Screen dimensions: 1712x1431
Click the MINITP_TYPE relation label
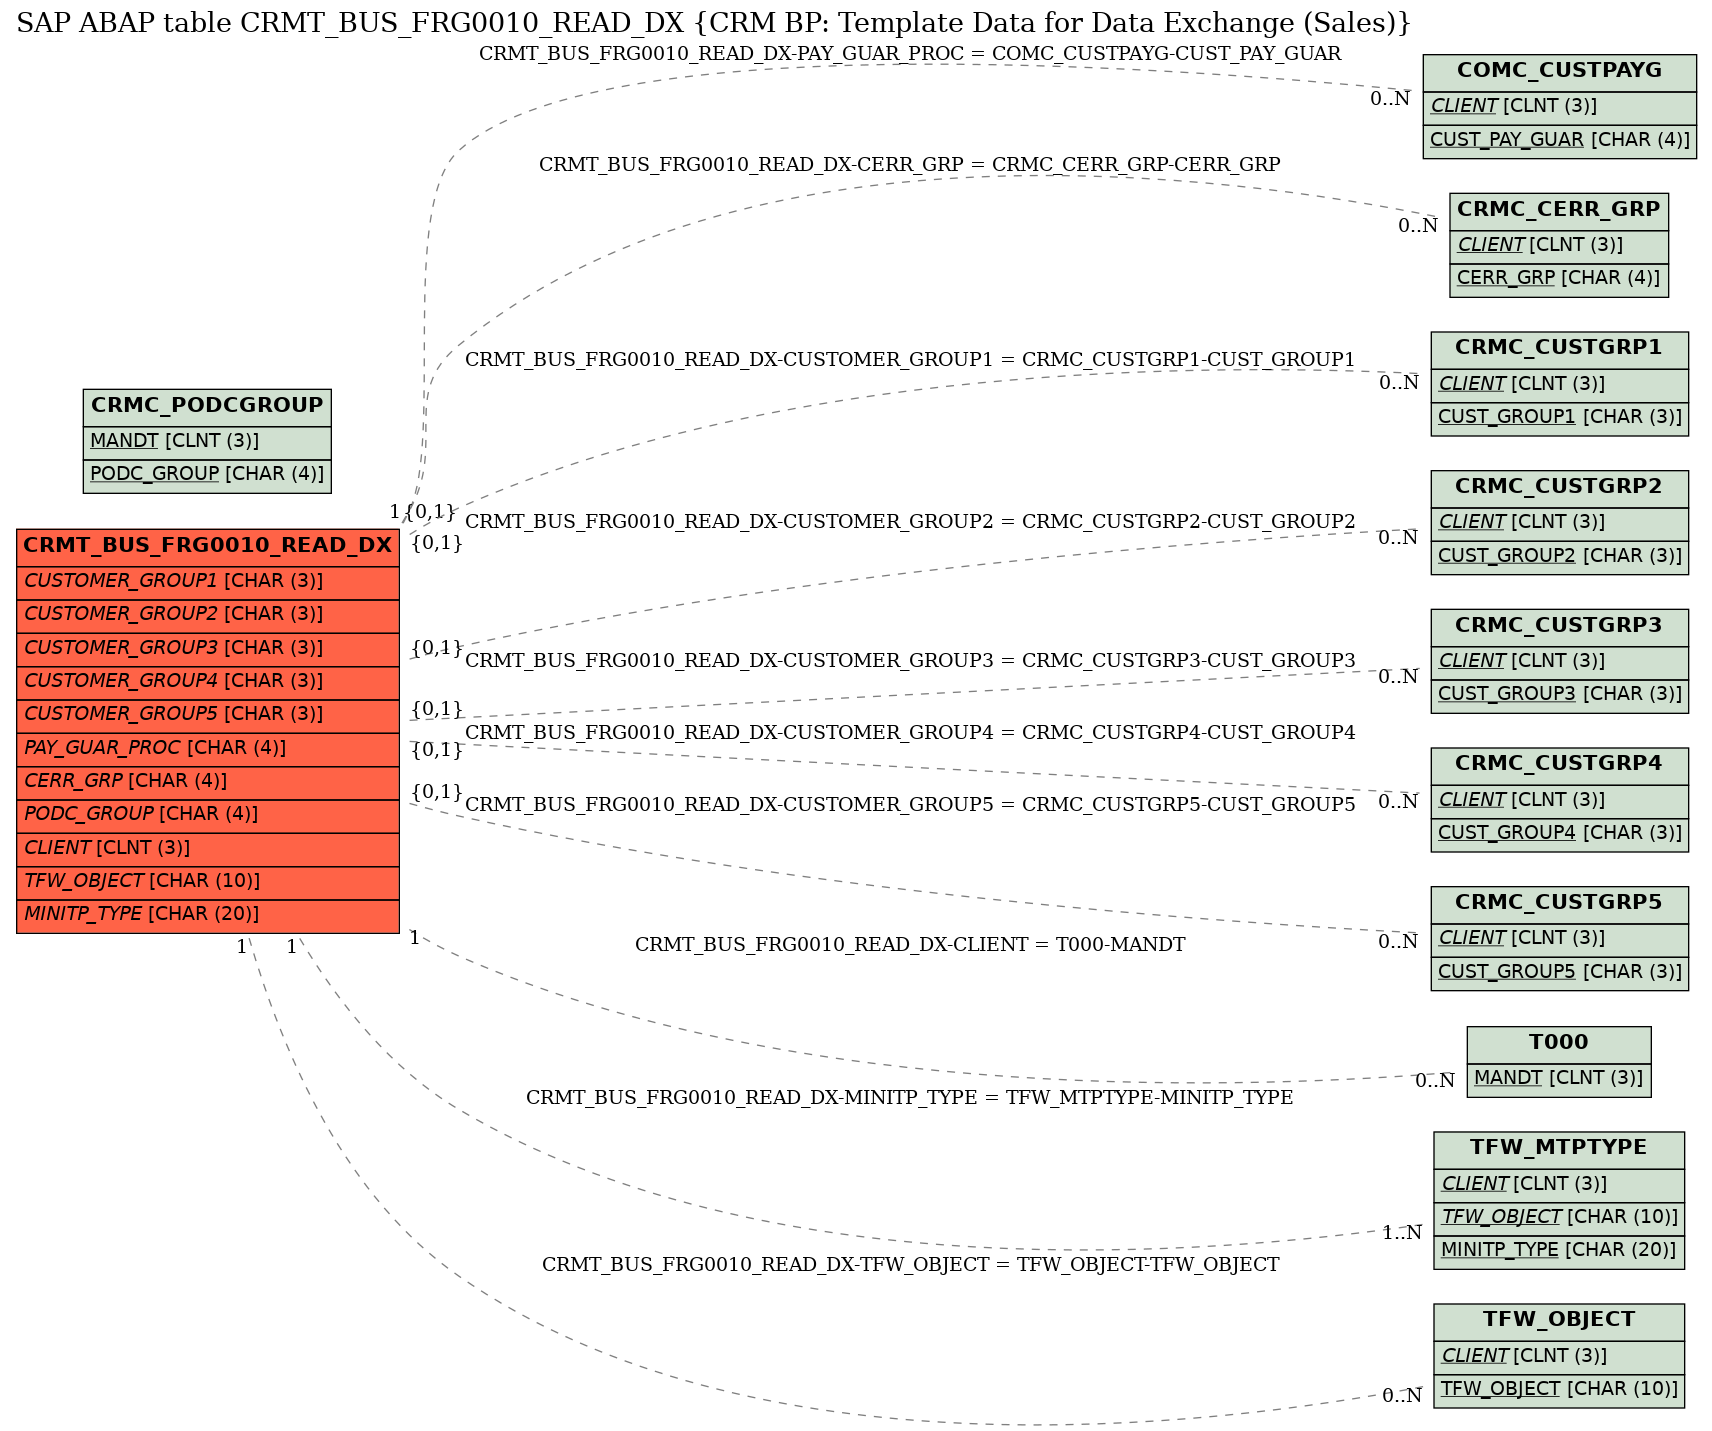910,1098
